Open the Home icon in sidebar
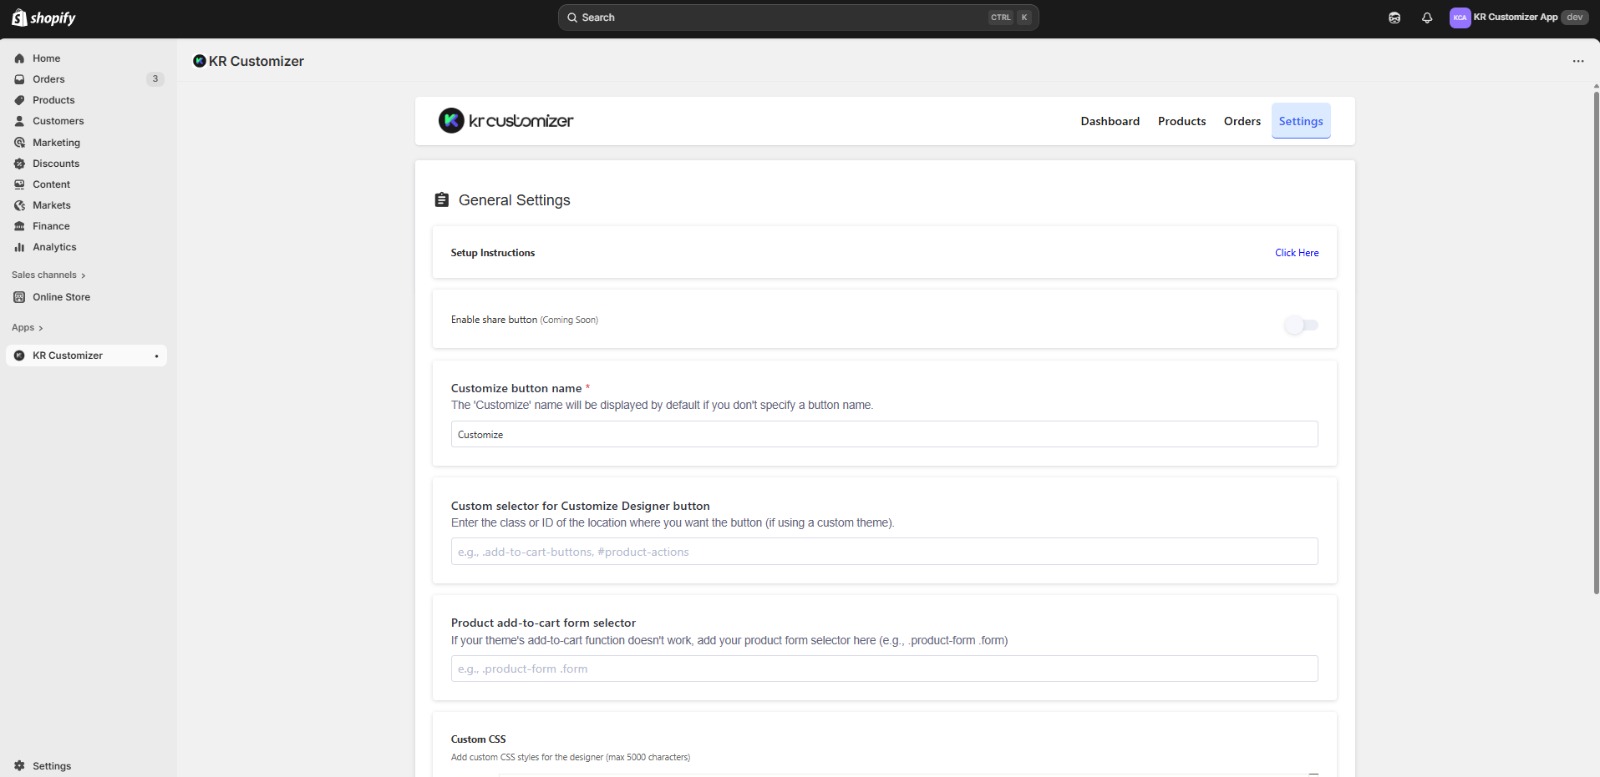The image size is (1600, 777). click(x=19, y=58)
